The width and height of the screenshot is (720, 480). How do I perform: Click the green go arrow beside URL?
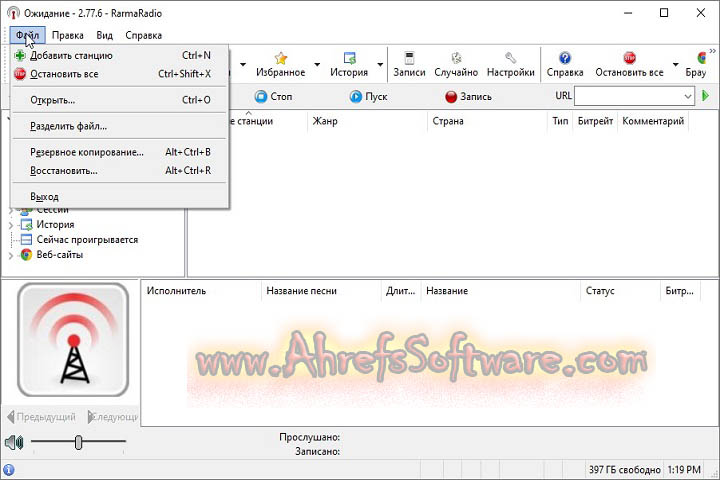[706, 96]
